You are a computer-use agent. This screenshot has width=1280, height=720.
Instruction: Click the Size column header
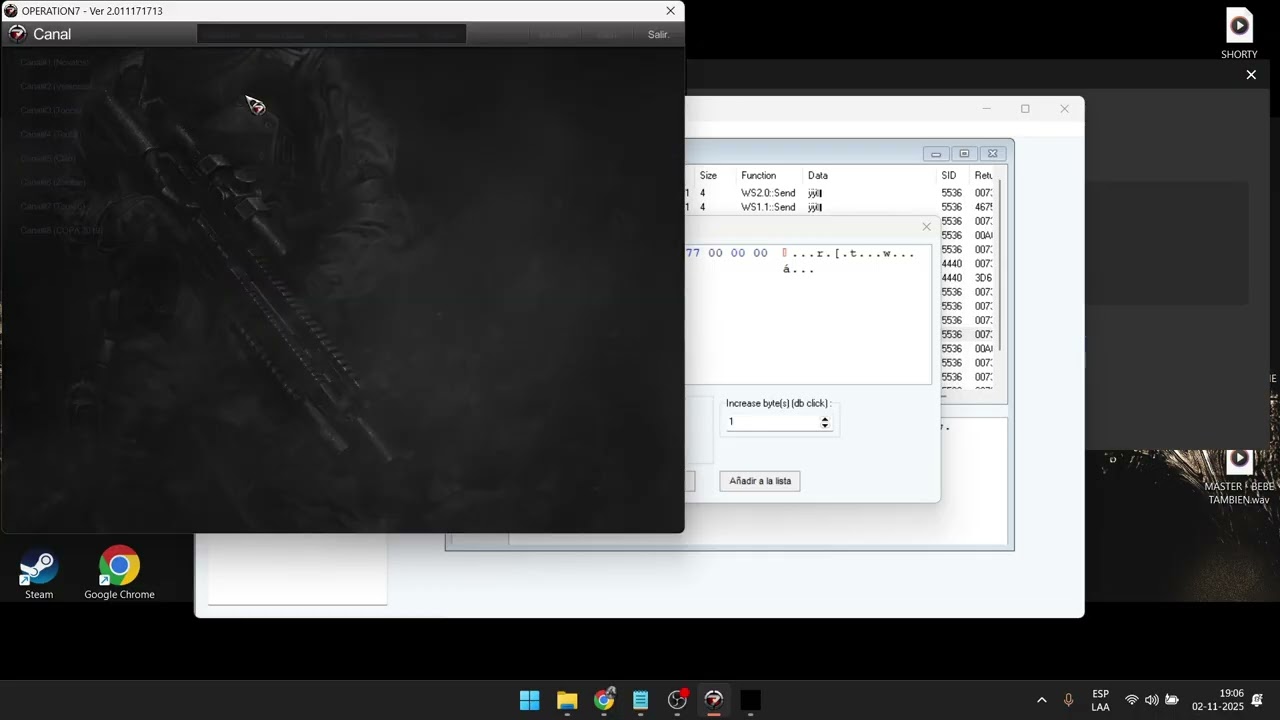pos(708,175)
